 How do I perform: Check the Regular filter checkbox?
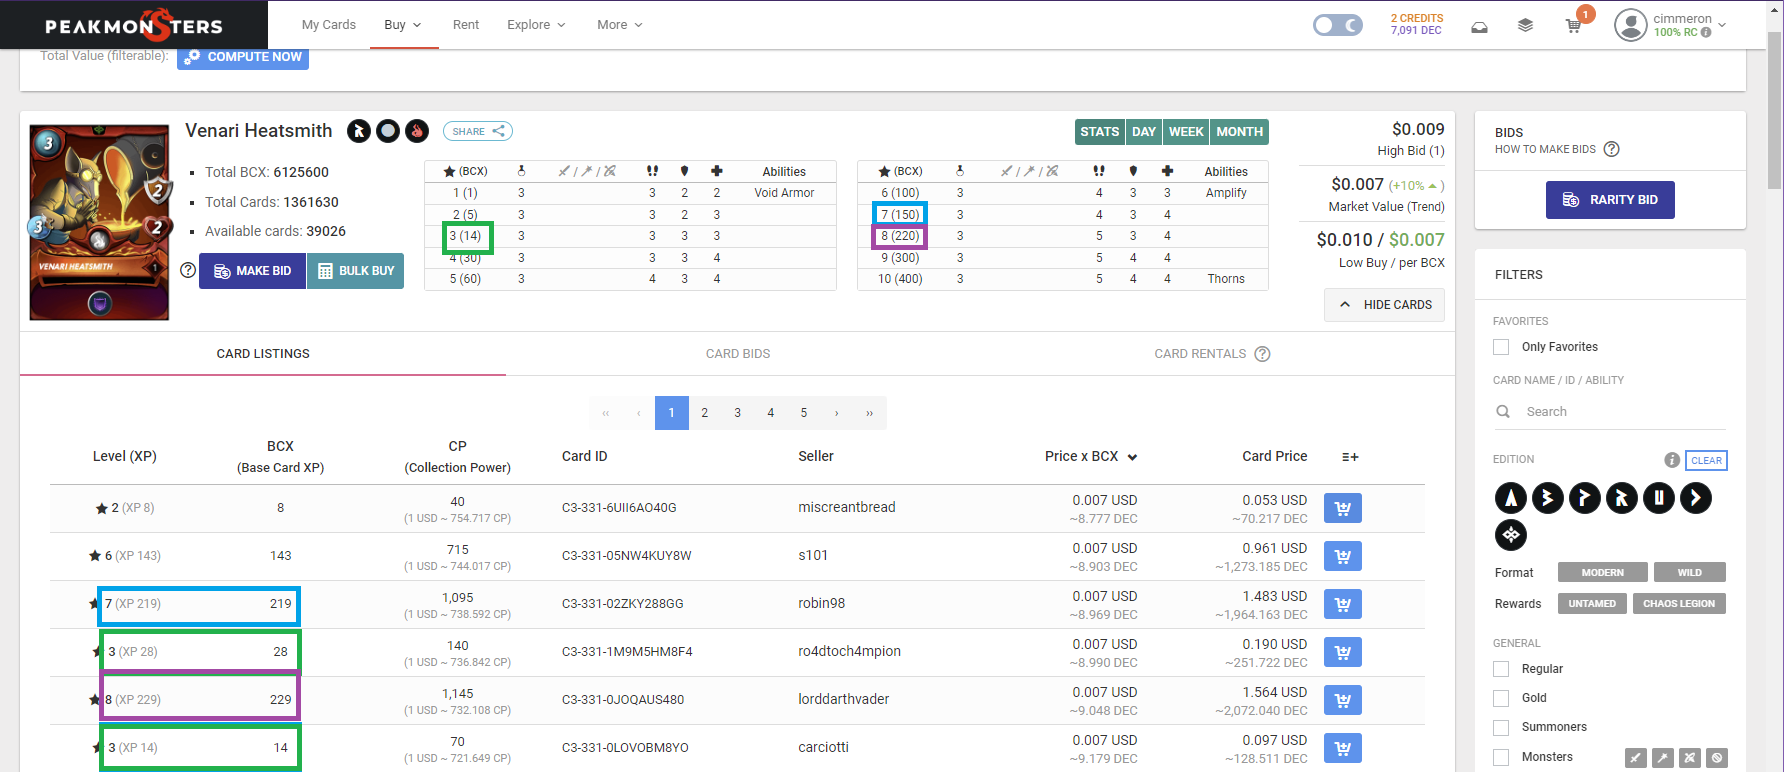(x=1501, y=669)
